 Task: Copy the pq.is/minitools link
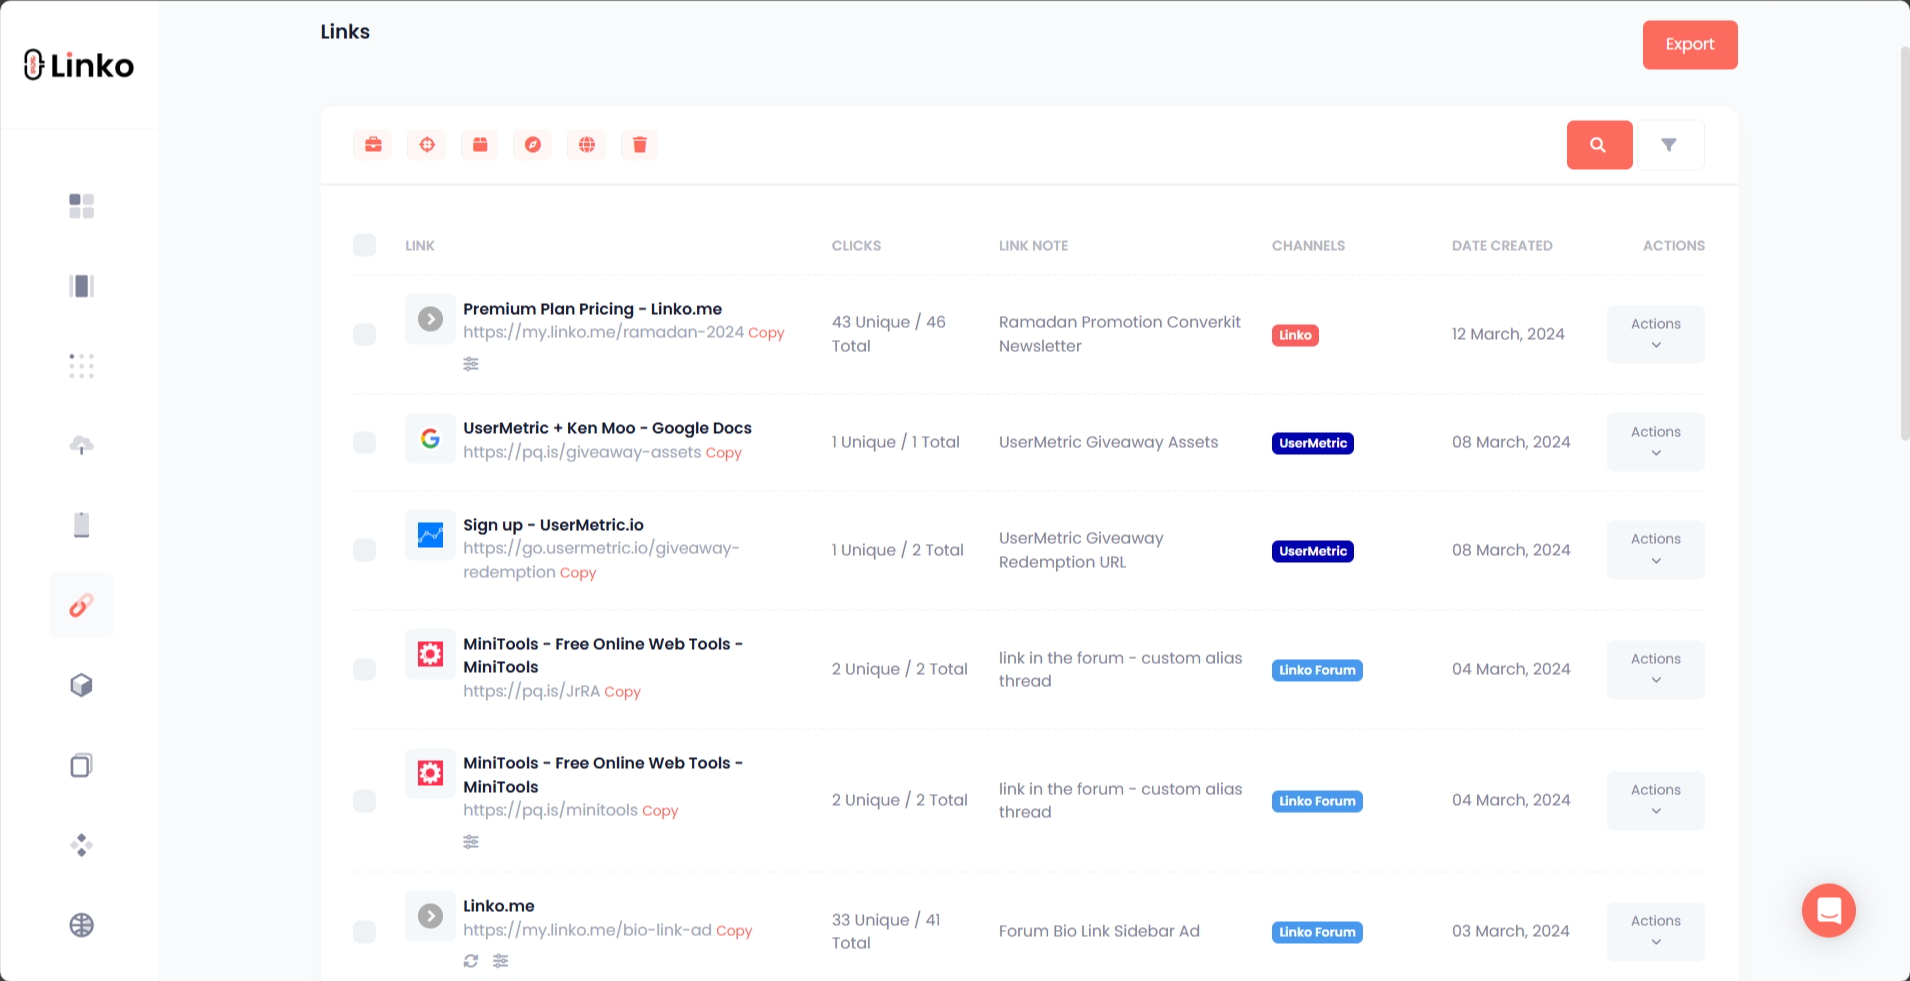[x=660, y=811]
